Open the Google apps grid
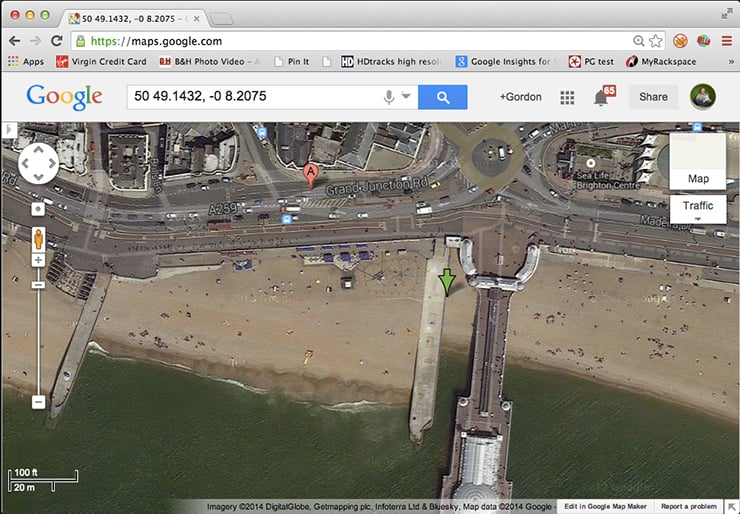 (x=567, y=97)
